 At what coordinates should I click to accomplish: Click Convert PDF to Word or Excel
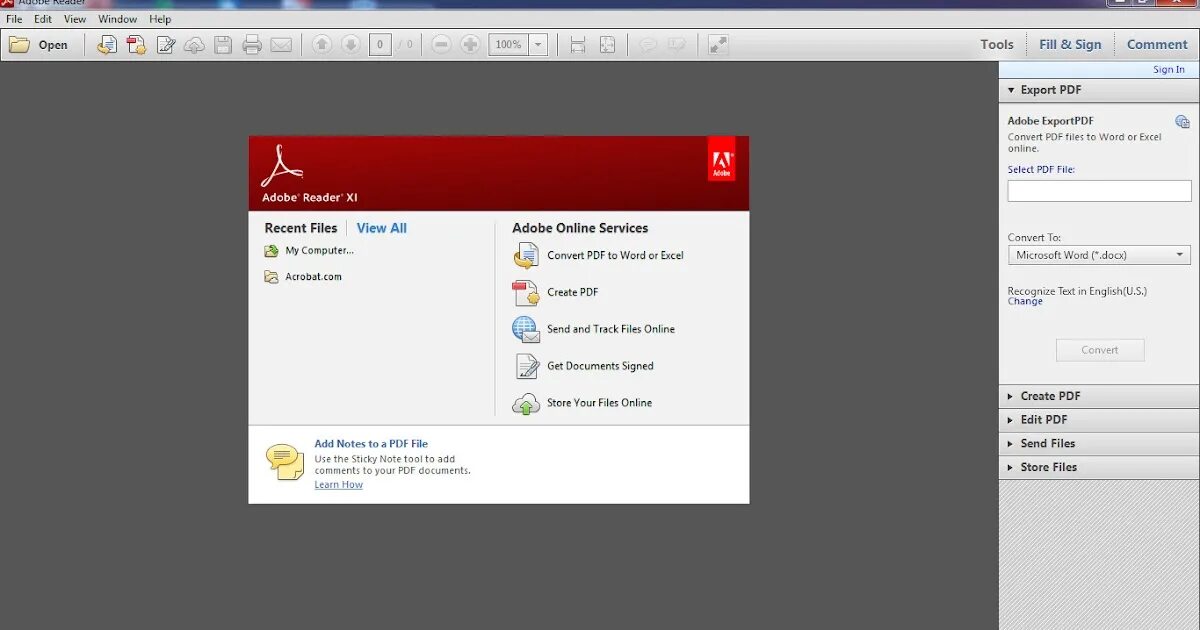tap(615, 256)
